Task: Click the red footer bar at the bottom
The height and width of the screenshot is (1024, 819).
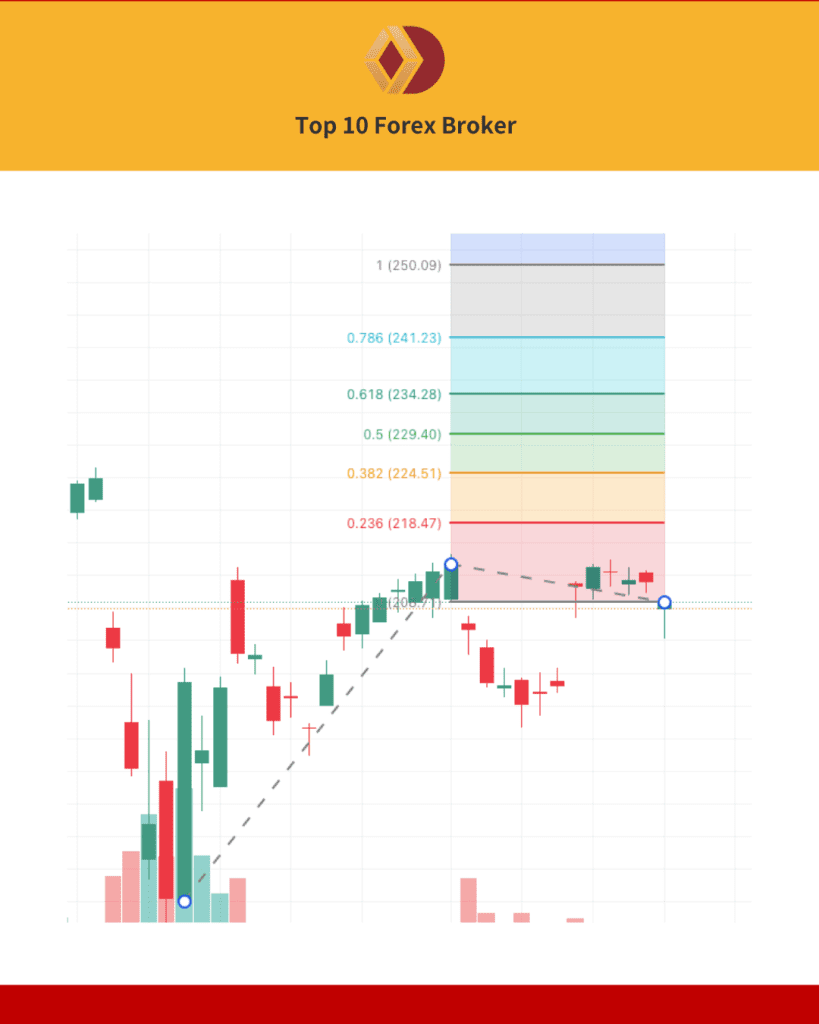Action: click(409, 1004)
